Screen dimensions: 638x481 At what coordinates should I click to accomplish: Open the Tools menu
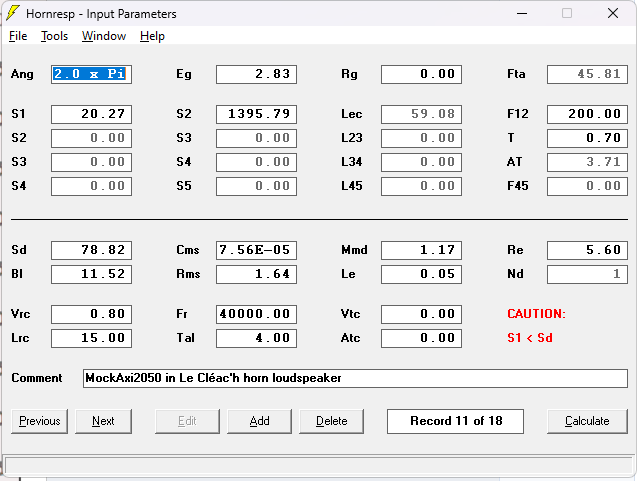tap(54, 36)
